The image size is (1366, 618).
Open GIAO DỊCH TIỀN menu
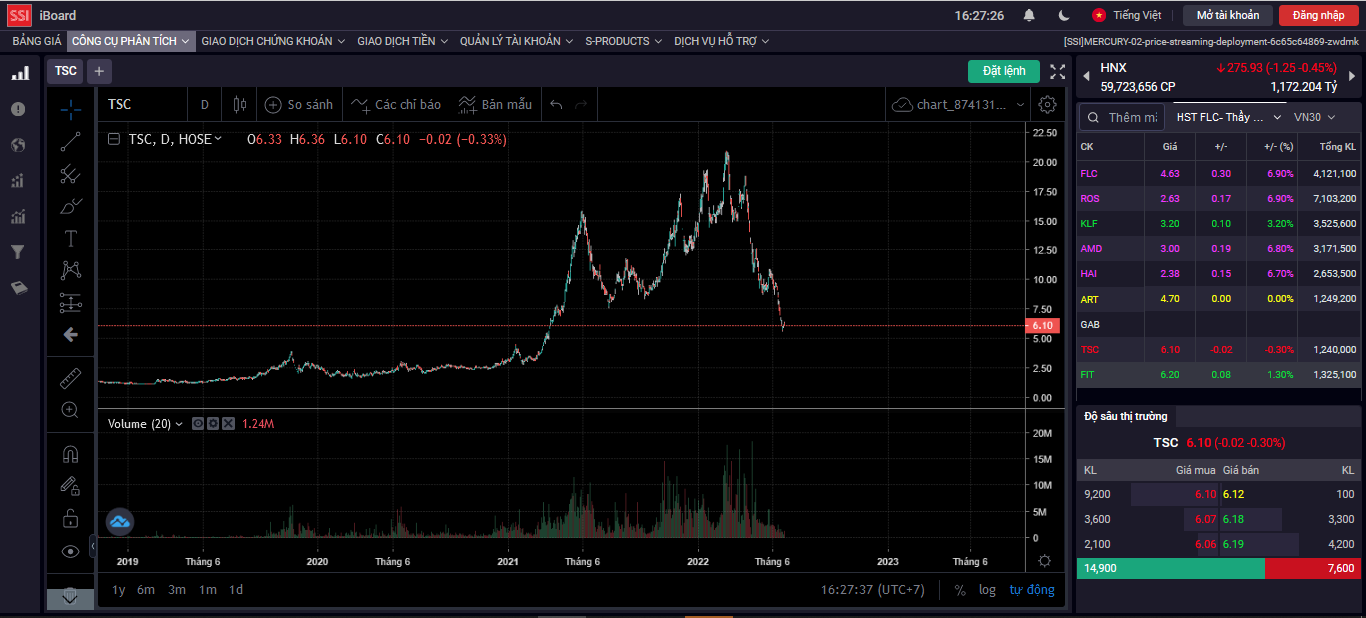(403, 41)
